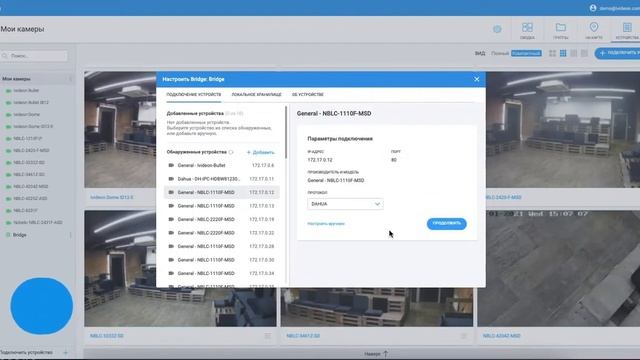Open the Мои камеры section options menu
The width and height of the screenshot is (640, 360).
70,78
